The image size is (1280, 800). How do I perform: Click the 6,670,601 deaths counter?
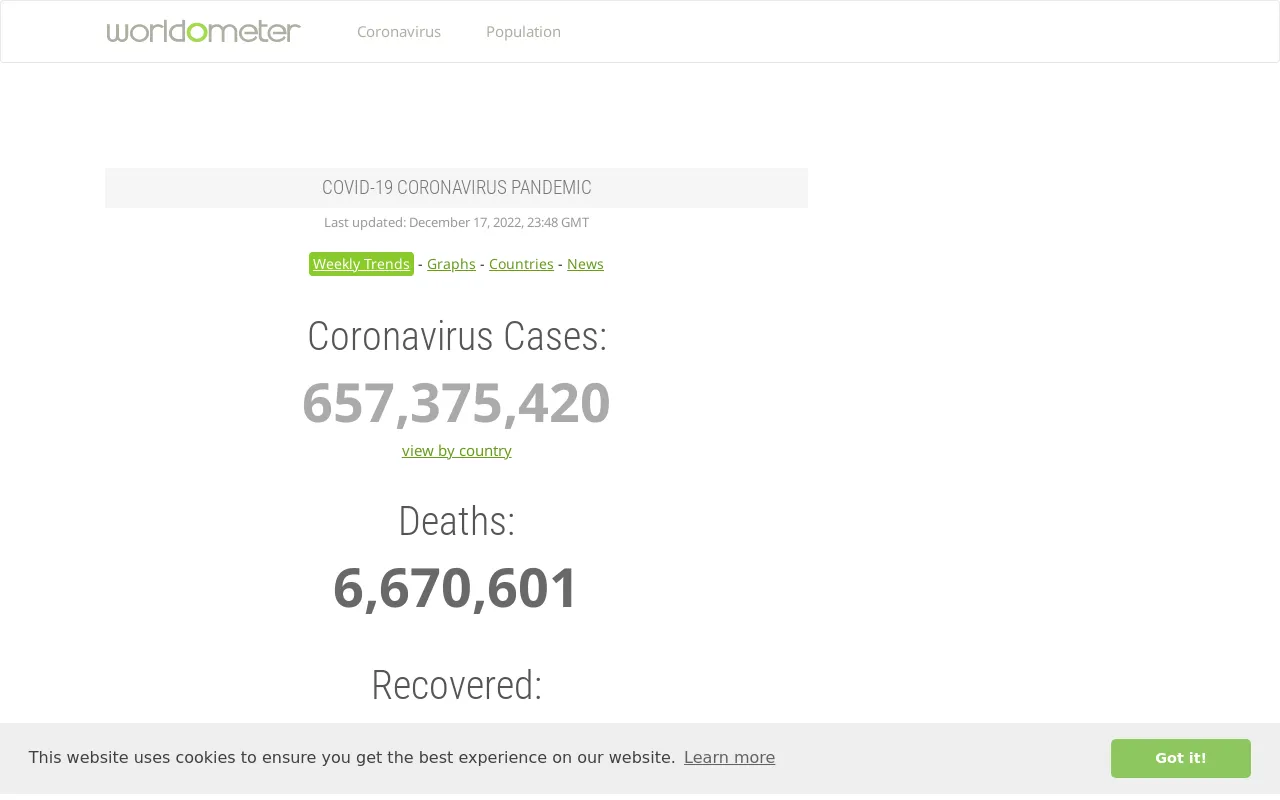(456, 588)
